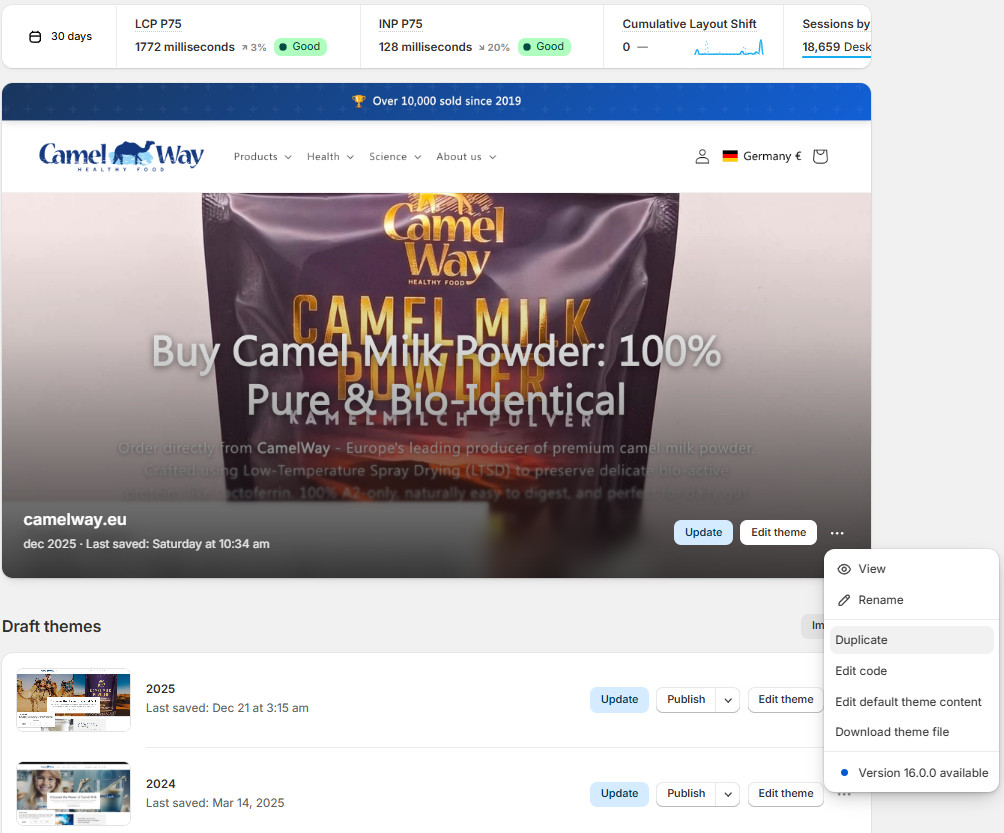Publish the 2024 draft theme
1004x833 pixels.
686,794
